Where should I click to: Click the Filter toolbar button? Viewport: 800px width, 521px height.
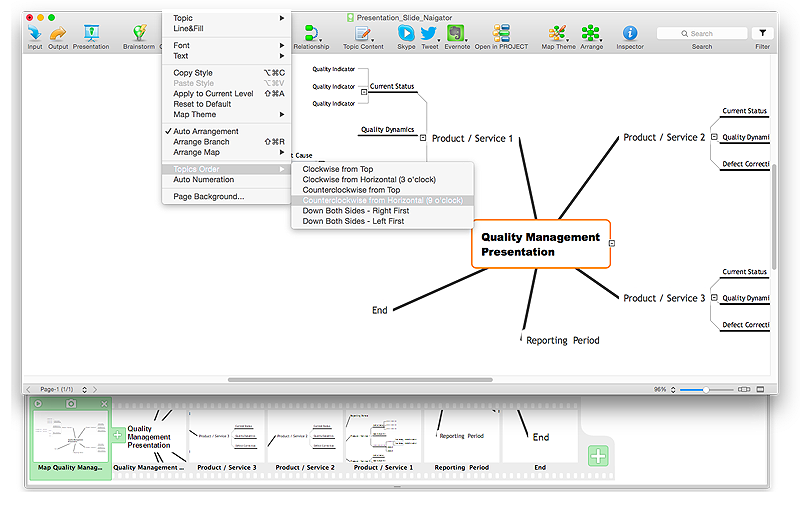coord(762,33)
